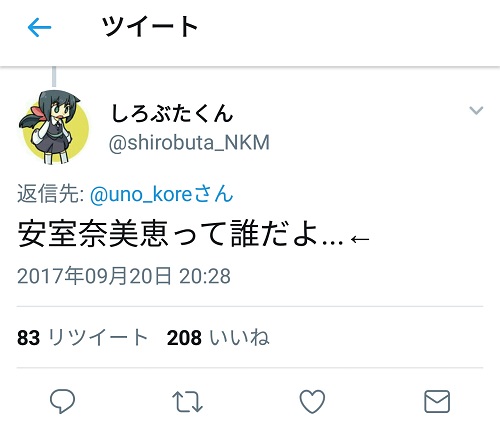The width and height of the screenshot is (500, 422).
Task: Go back using the blue arrow
Action: point(39,27)
